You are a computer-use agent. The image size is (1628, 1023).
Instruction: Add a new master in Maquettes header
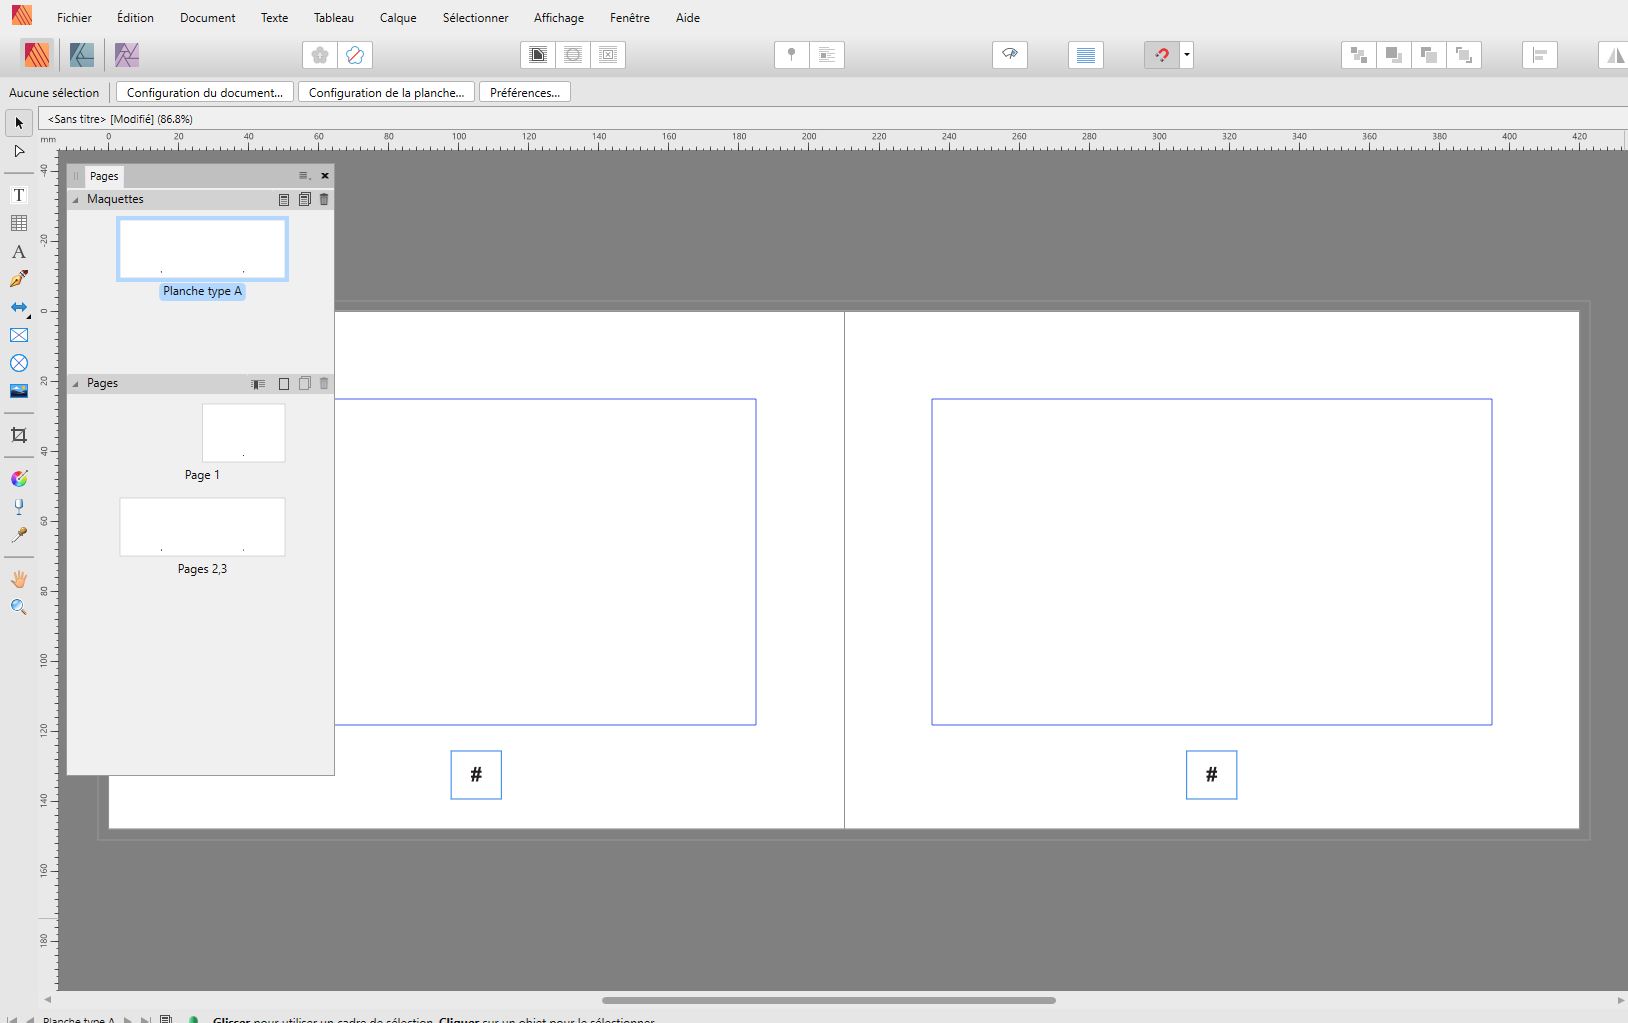[284, 200]
